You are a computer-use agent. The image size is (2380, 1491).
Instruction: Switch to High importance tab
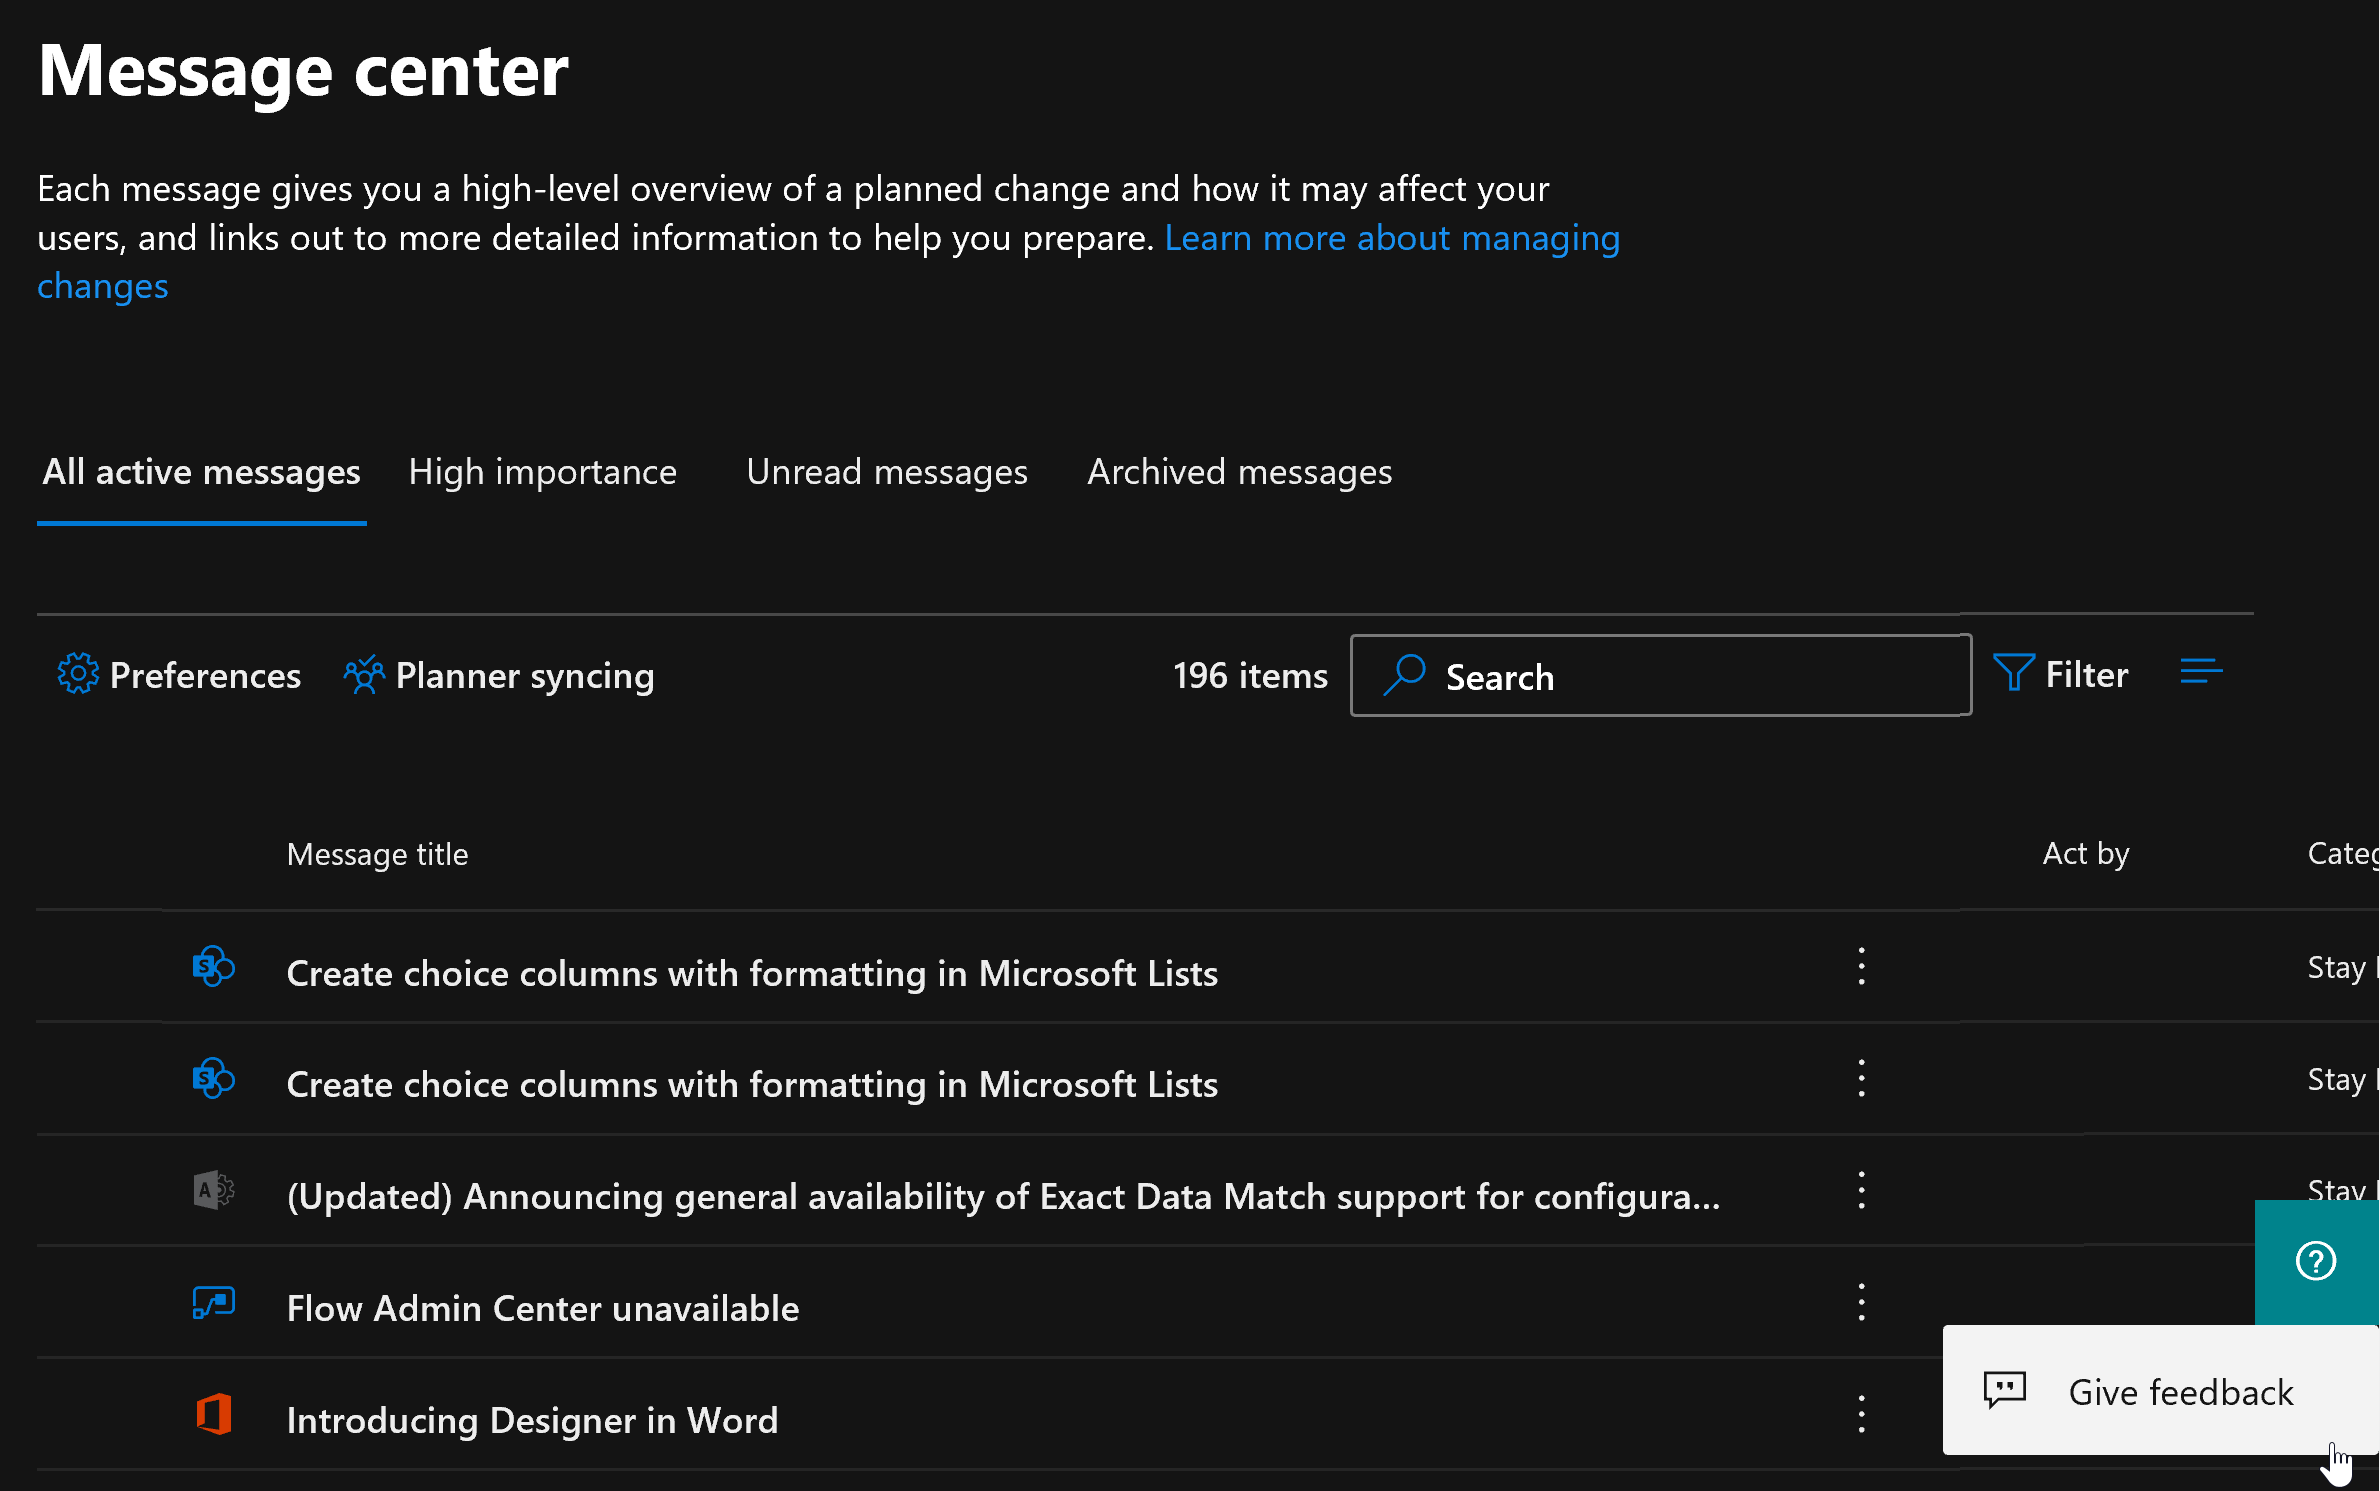click(x=543, y=472)
